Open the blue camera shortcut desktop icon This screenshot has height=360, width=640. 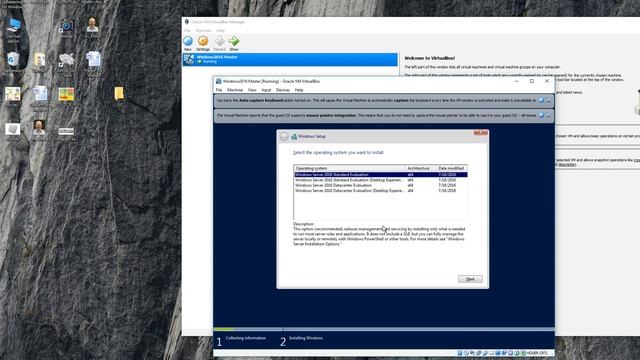point(66,26)
